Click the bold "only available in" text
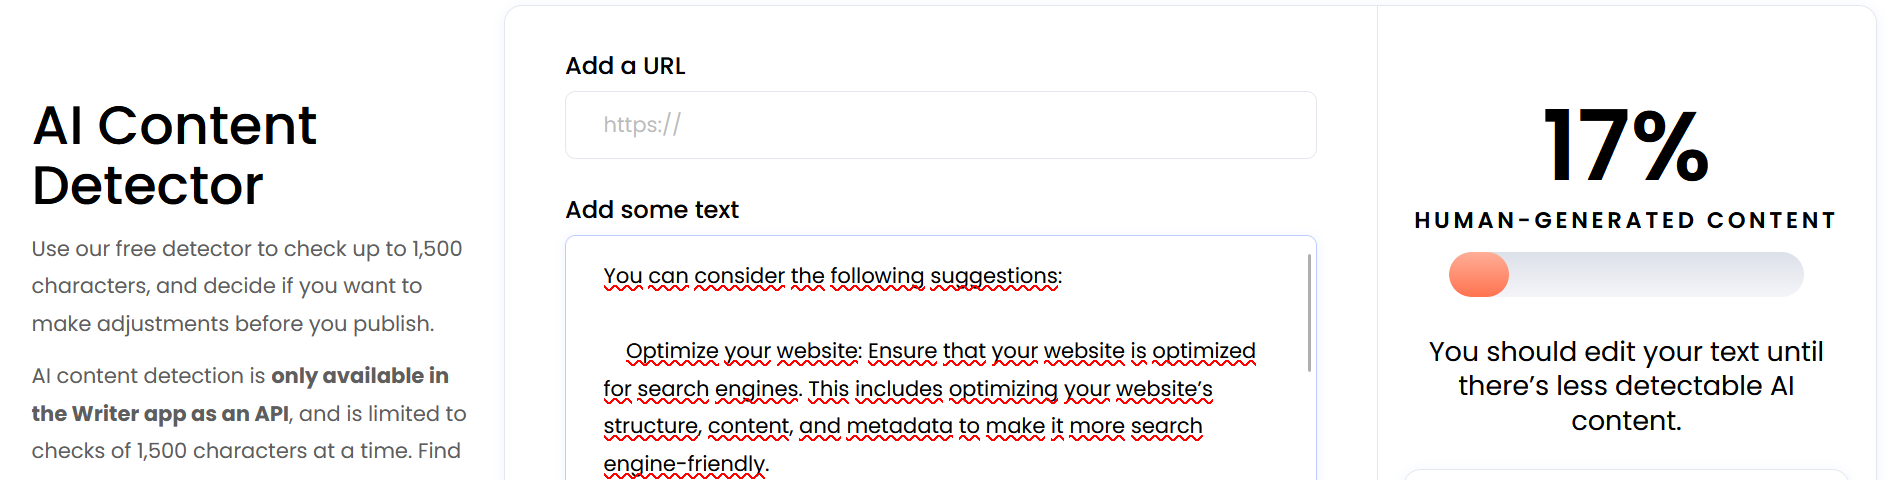The width and height of the screenshot is (1891, 480). (x=360, y=376)
